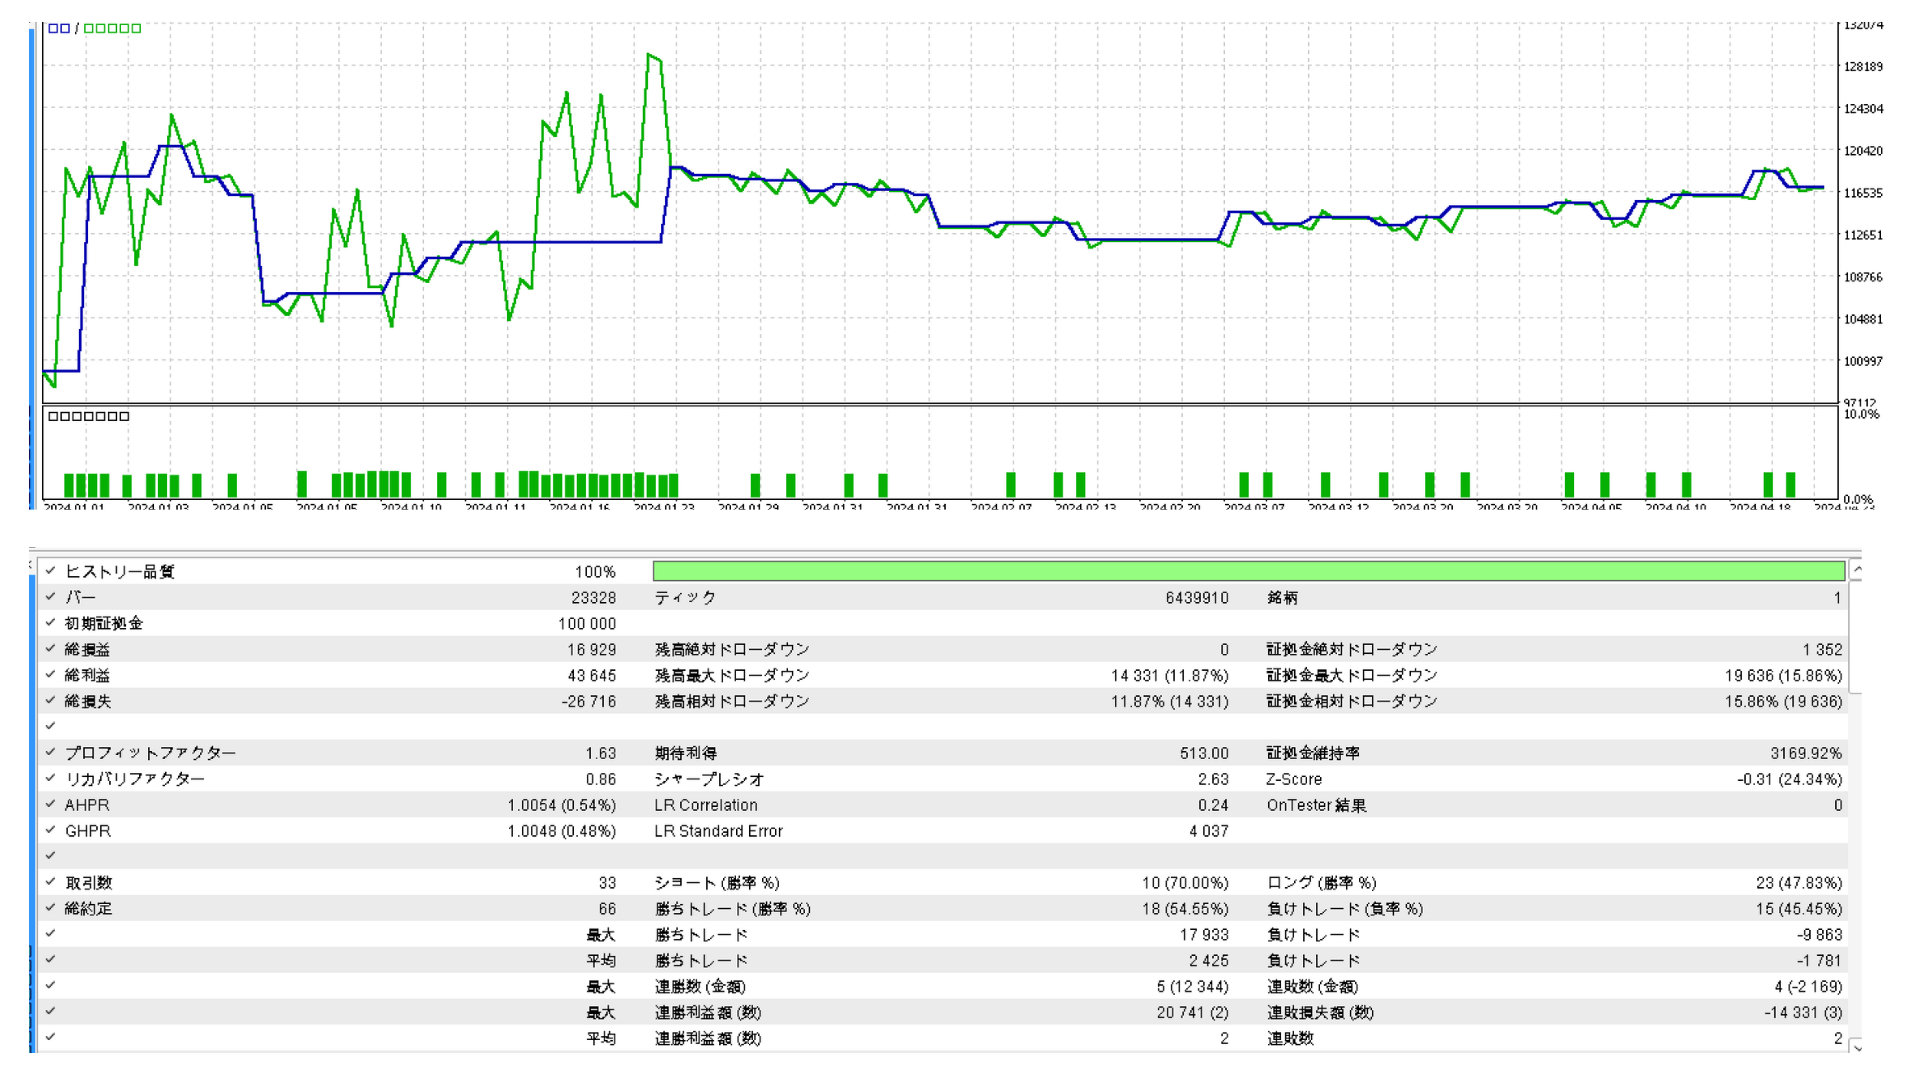Toggle the バー row checkmark
This screenshot has width=1920, height=1080.
(x=48, y=597)
